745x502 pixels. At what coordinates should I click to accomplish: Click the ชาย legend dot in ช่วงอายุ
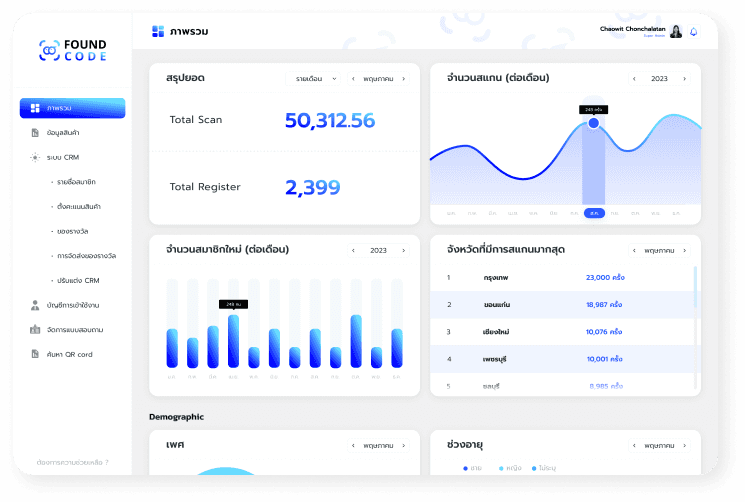coord(465,468)
